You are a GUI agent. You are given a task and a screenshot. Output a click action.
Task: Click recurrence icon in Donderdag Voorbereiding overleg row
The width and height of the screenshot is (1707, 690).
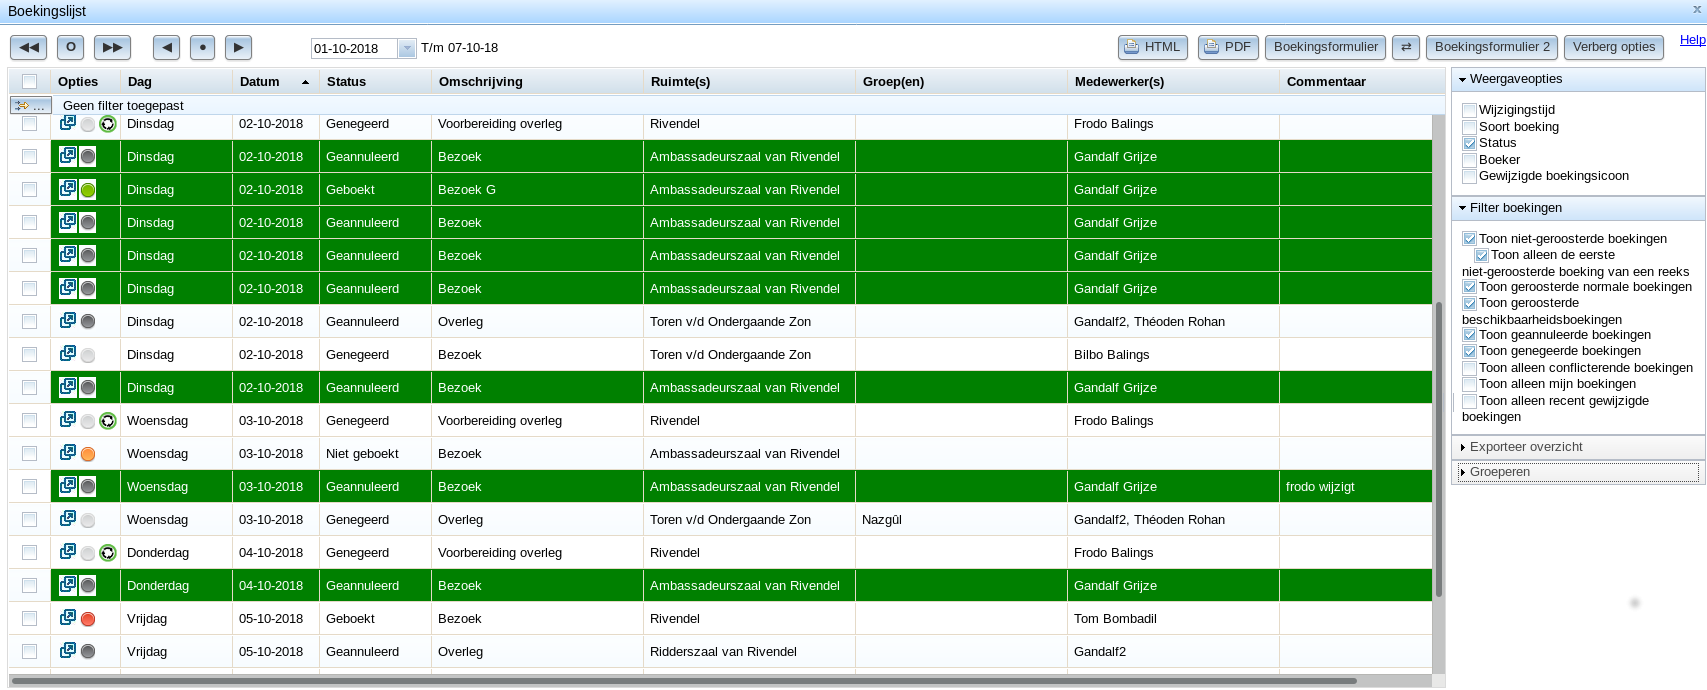point(108,553)
